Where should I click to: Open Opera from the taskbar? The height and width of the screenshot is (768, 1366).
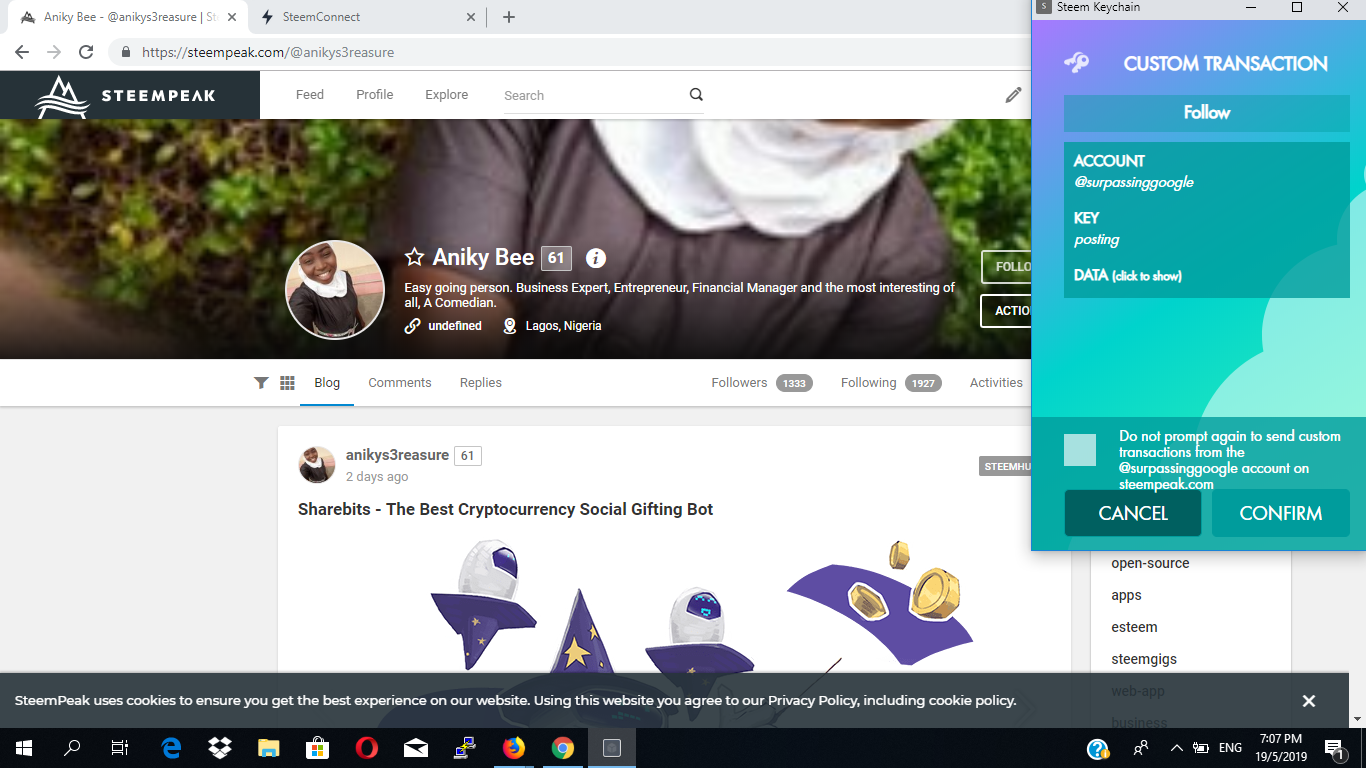click(366, 747)
